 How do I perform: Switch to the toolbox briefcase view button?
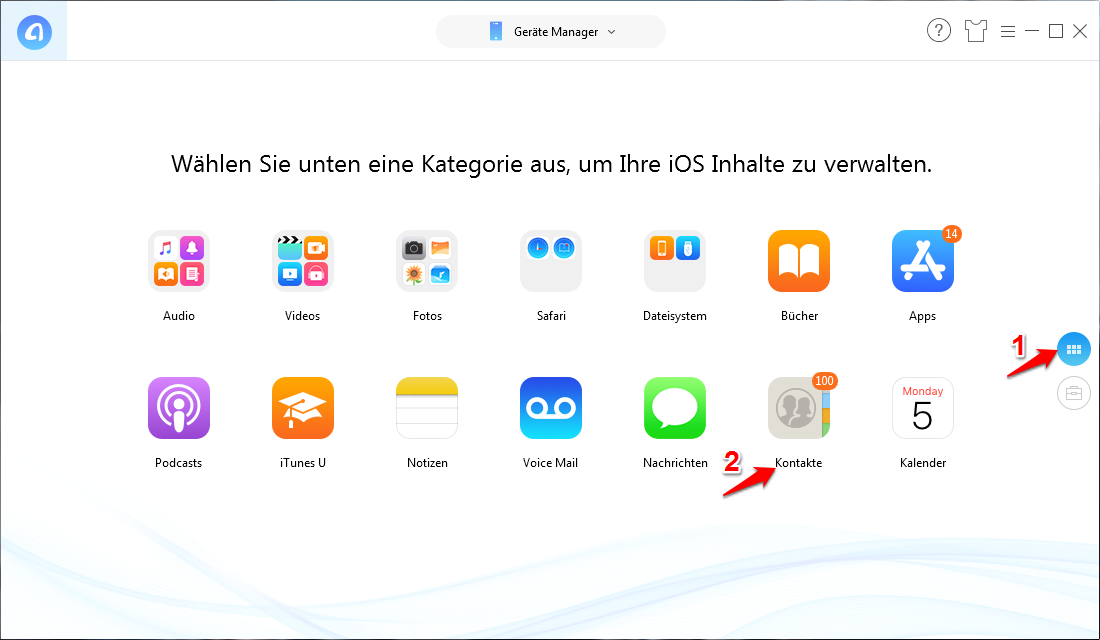point(1073,393)
